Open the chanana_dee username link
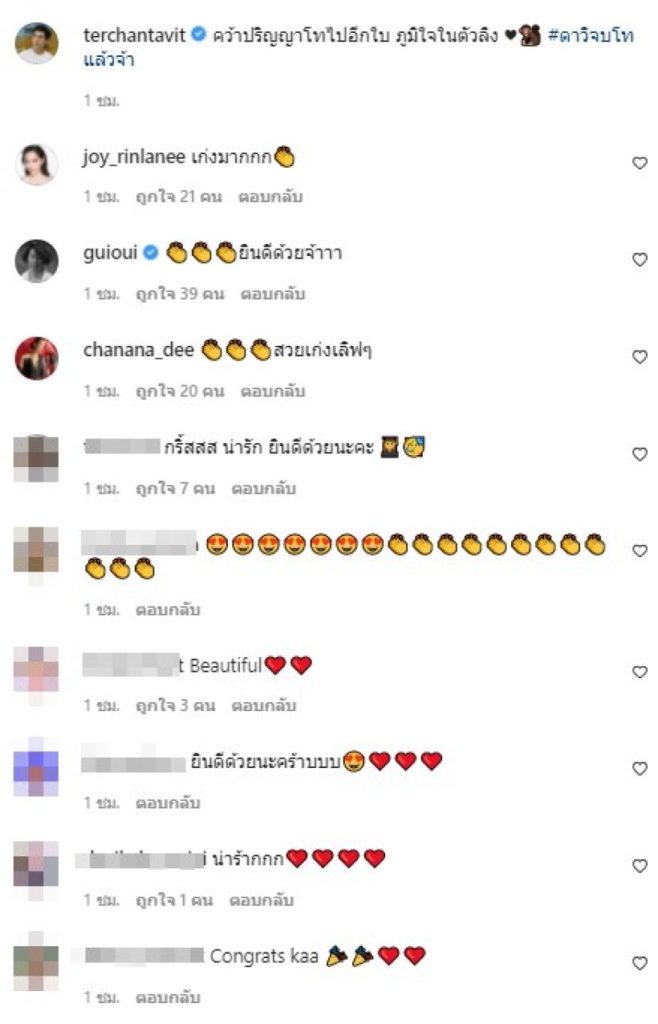This screenshot has width=658, height=1024. tap(138, 350)
